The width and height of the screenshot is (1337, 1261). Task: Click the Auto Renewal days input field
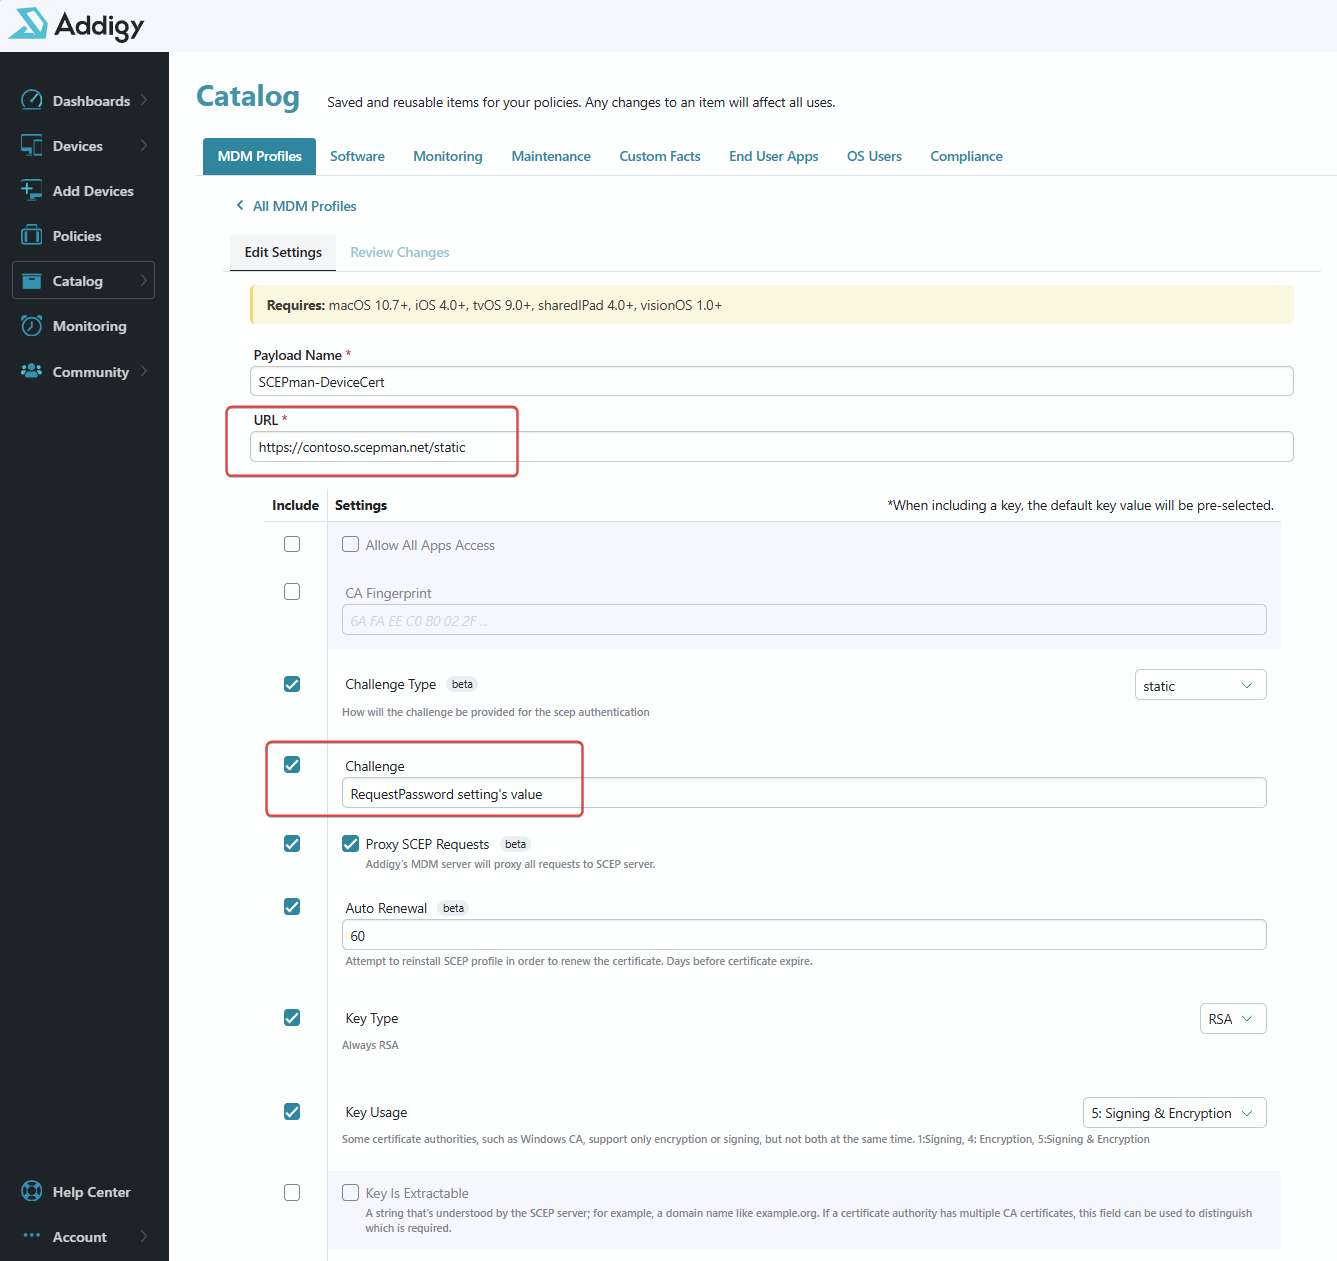click(803, 935)
